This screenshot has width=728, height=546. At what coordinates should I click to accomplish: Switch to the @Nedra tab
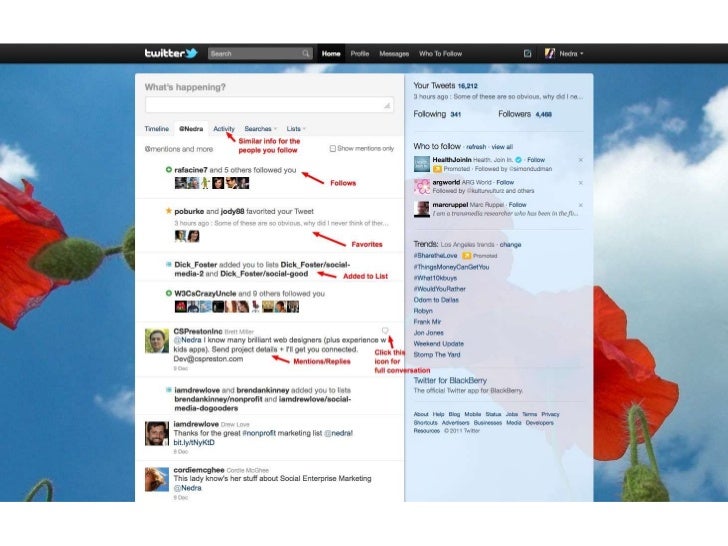pyautogui.click(x=191, y=129)
